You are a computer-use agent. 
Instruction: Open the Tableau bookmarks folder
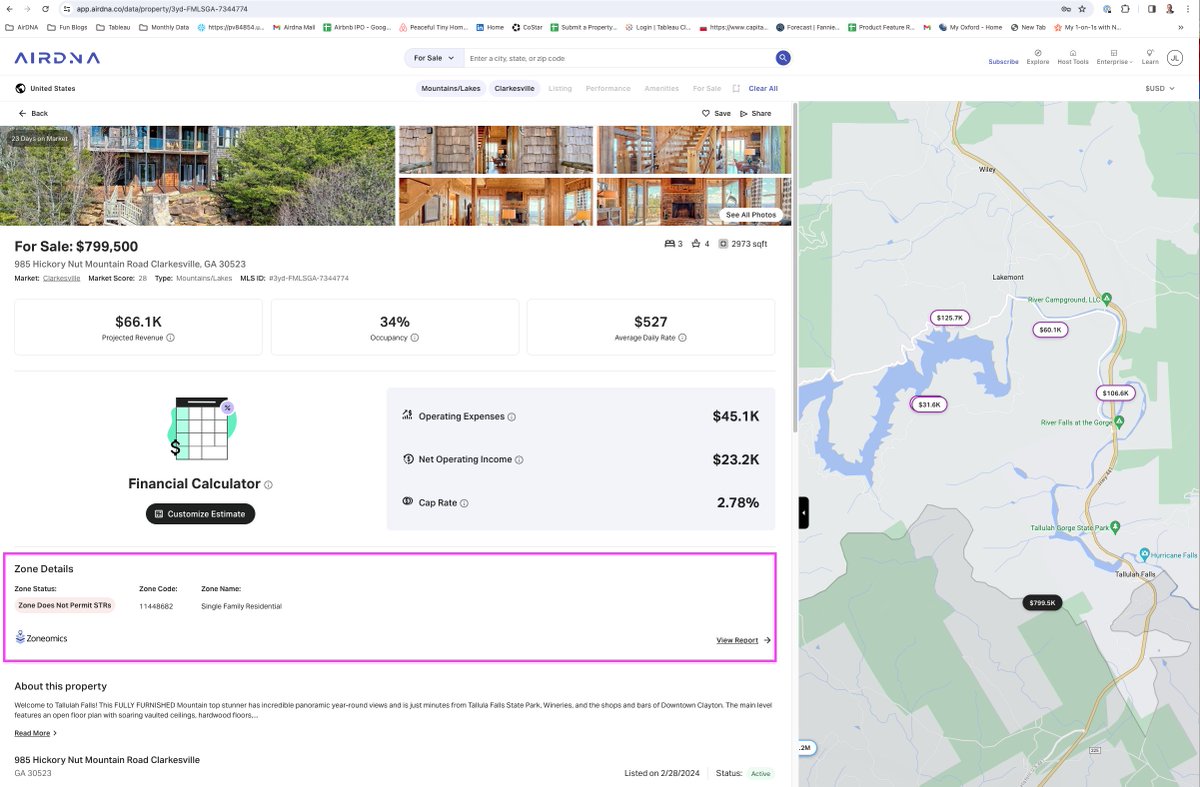pyautogui.click(x=113, y=27)
